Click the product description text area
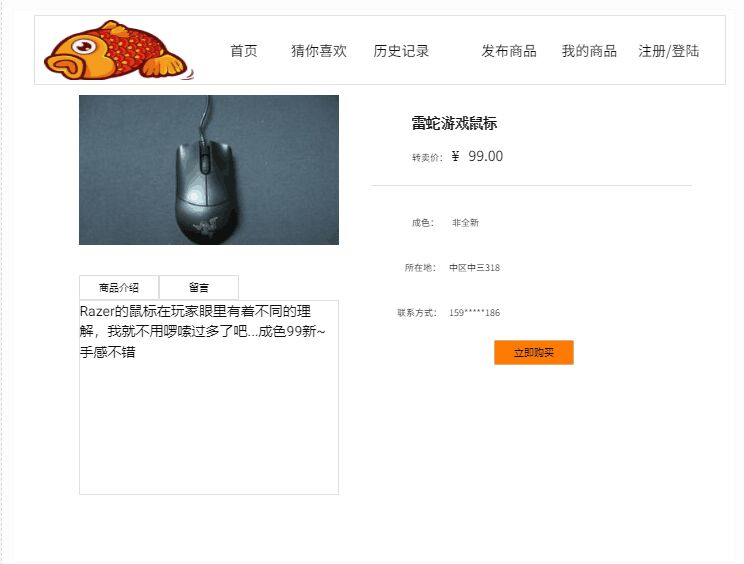Screen dimensions: 744x564 pos(209,398)
